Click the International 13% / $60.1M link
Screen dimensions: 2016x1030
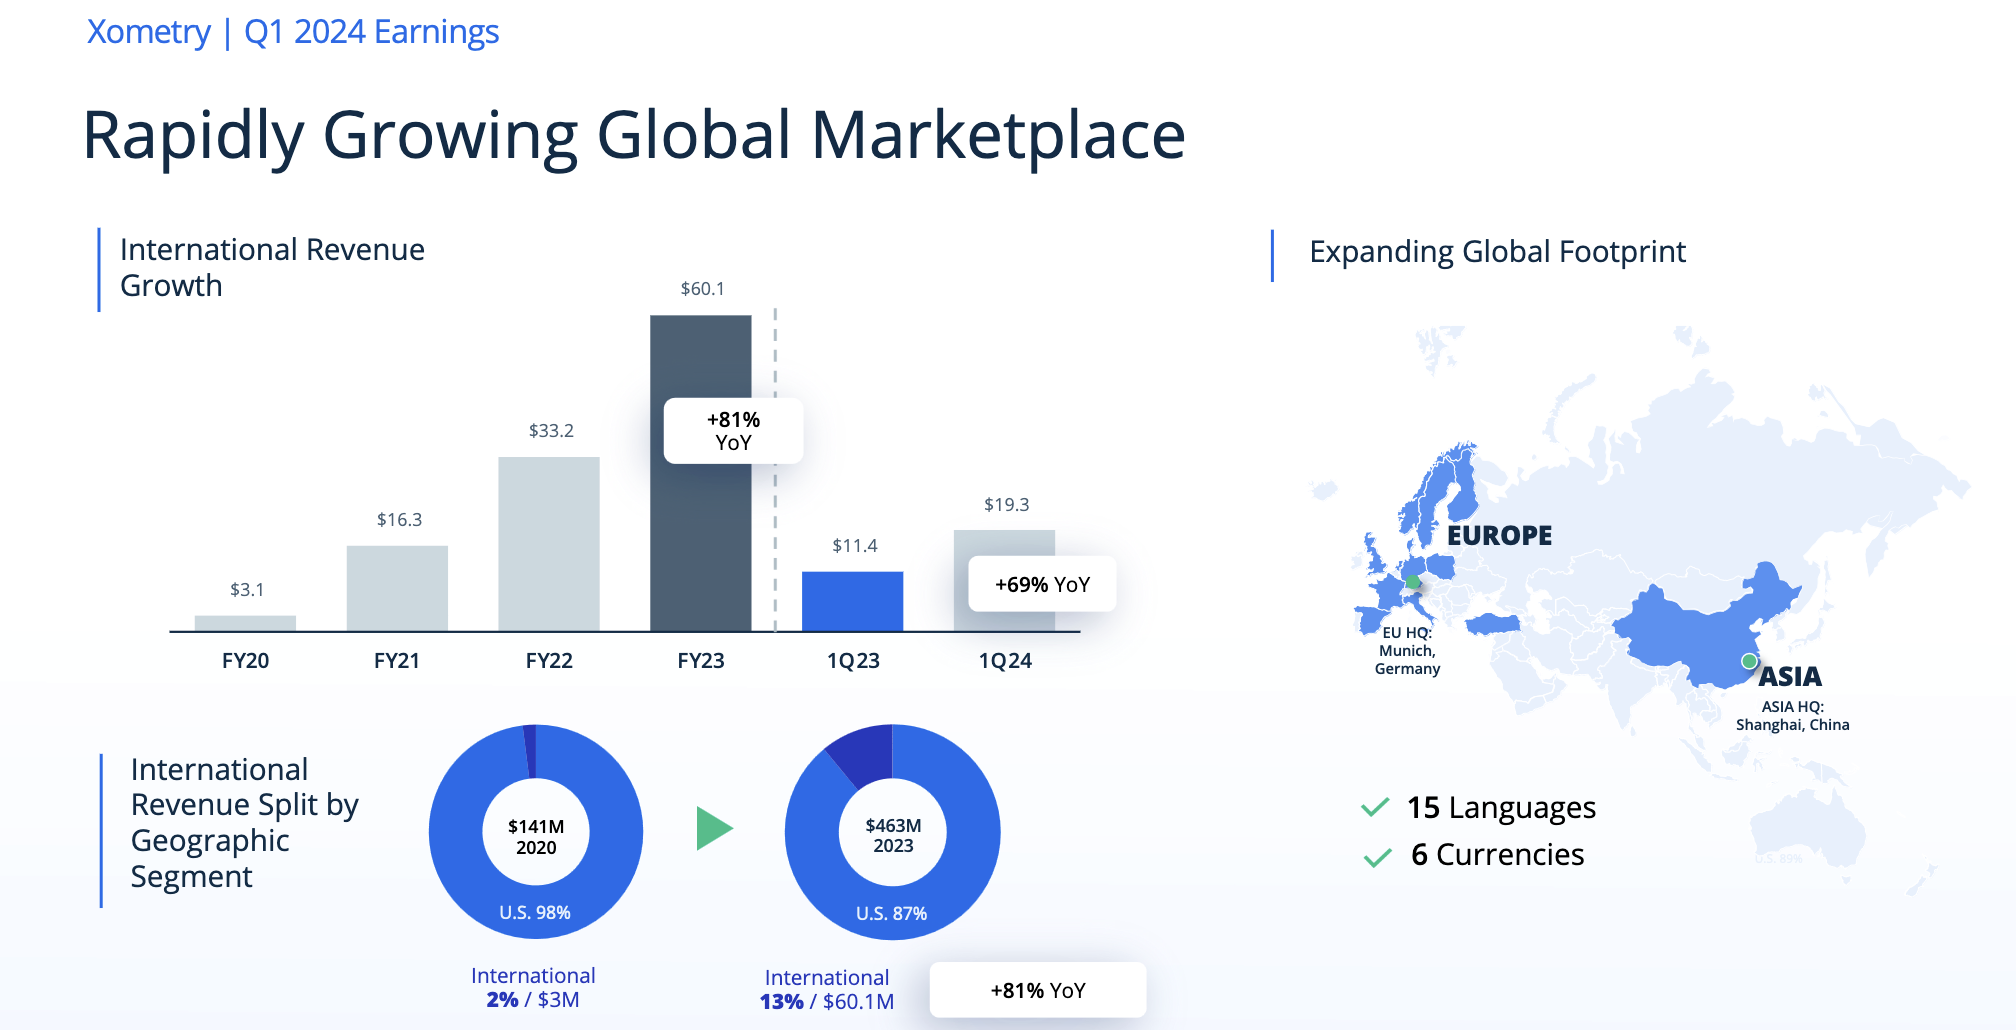(827, 990)
